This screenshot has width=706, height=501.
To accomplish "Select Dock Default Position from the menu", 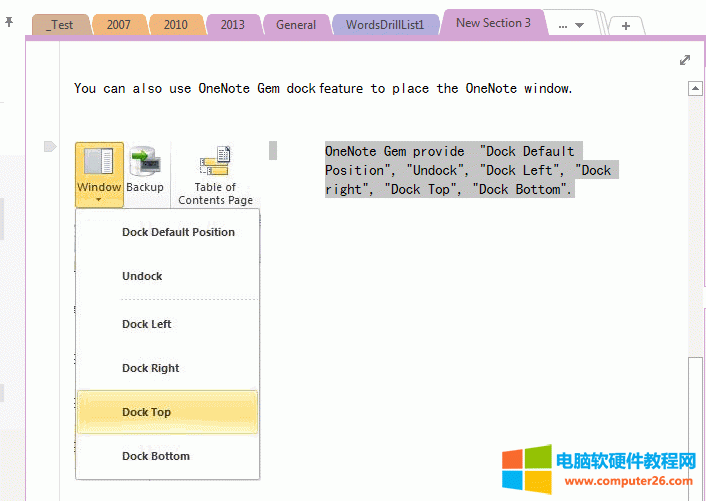I will (x=178, y=232).
